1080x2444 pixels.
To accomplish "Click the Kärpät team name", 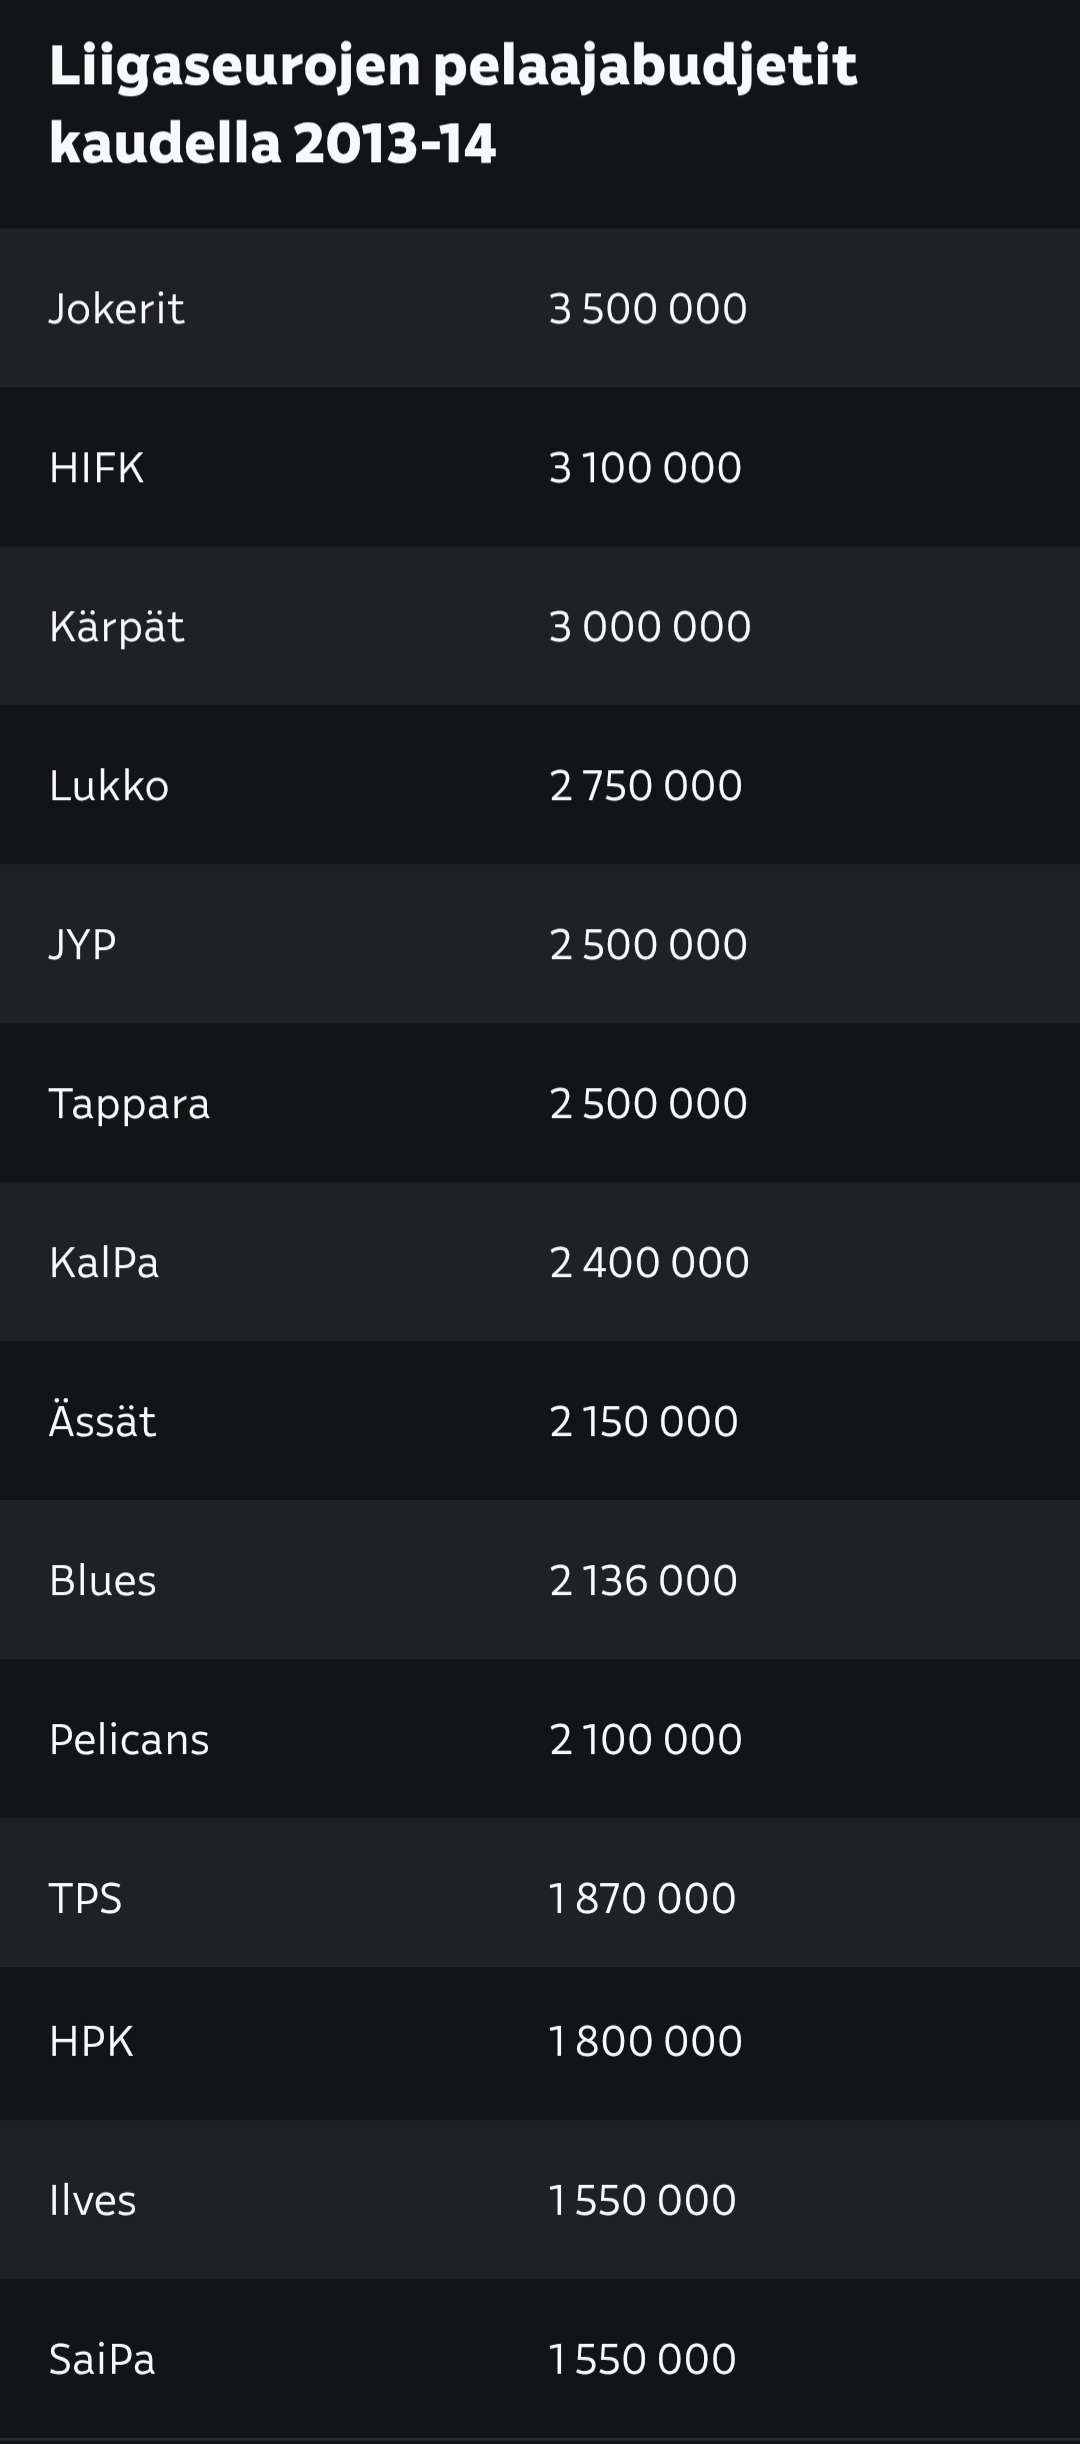I will pyautogui.click(x=117, y=627).
